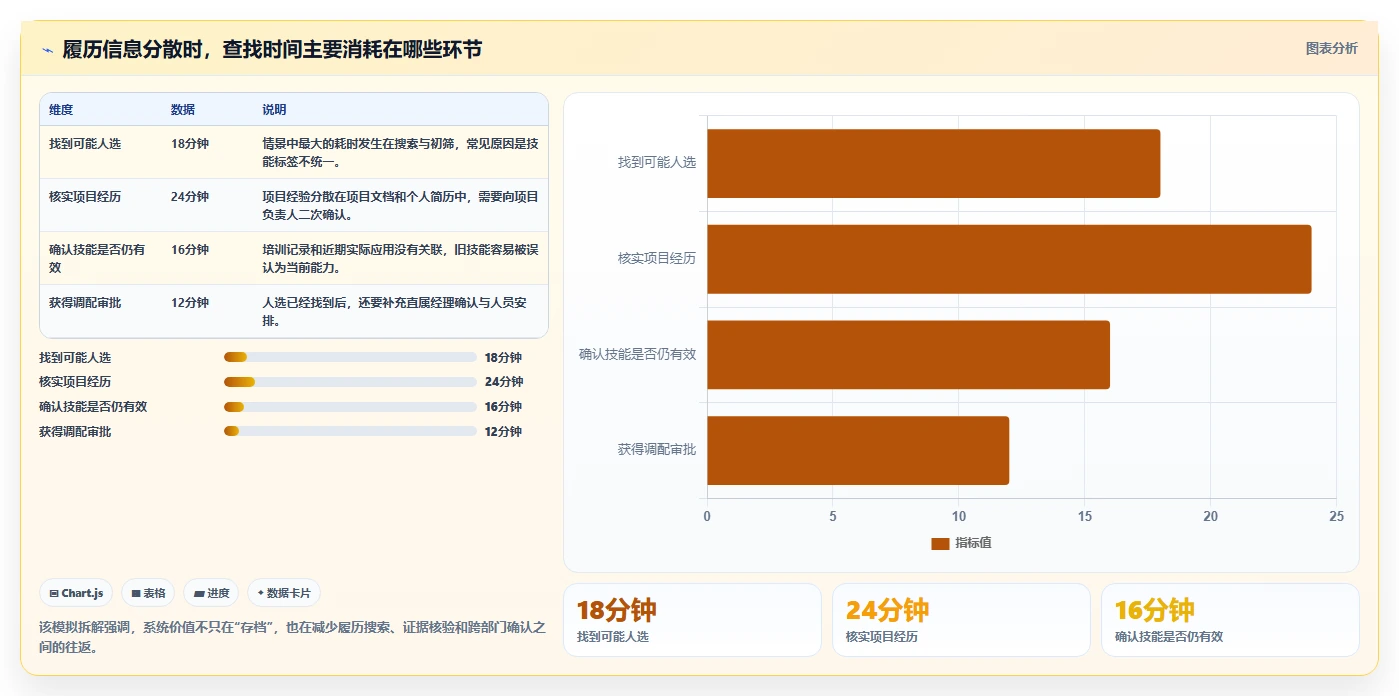
Task: Click the page title 履历信息分散时
Action: (272, 49)
